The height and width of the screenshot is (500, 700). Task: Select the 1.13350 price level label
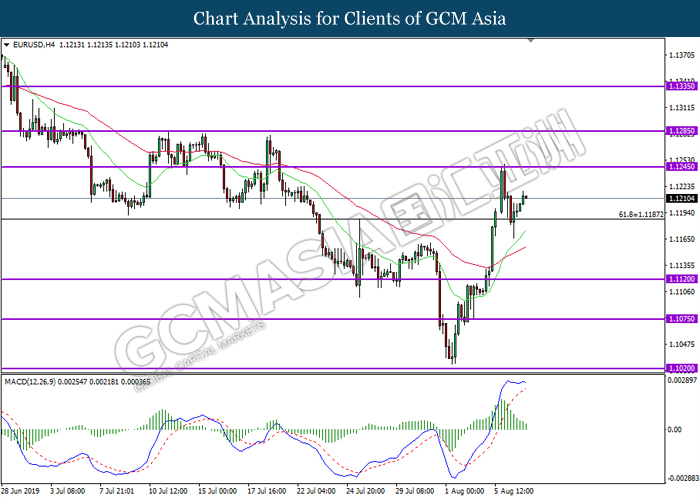(x=681, y=86)
